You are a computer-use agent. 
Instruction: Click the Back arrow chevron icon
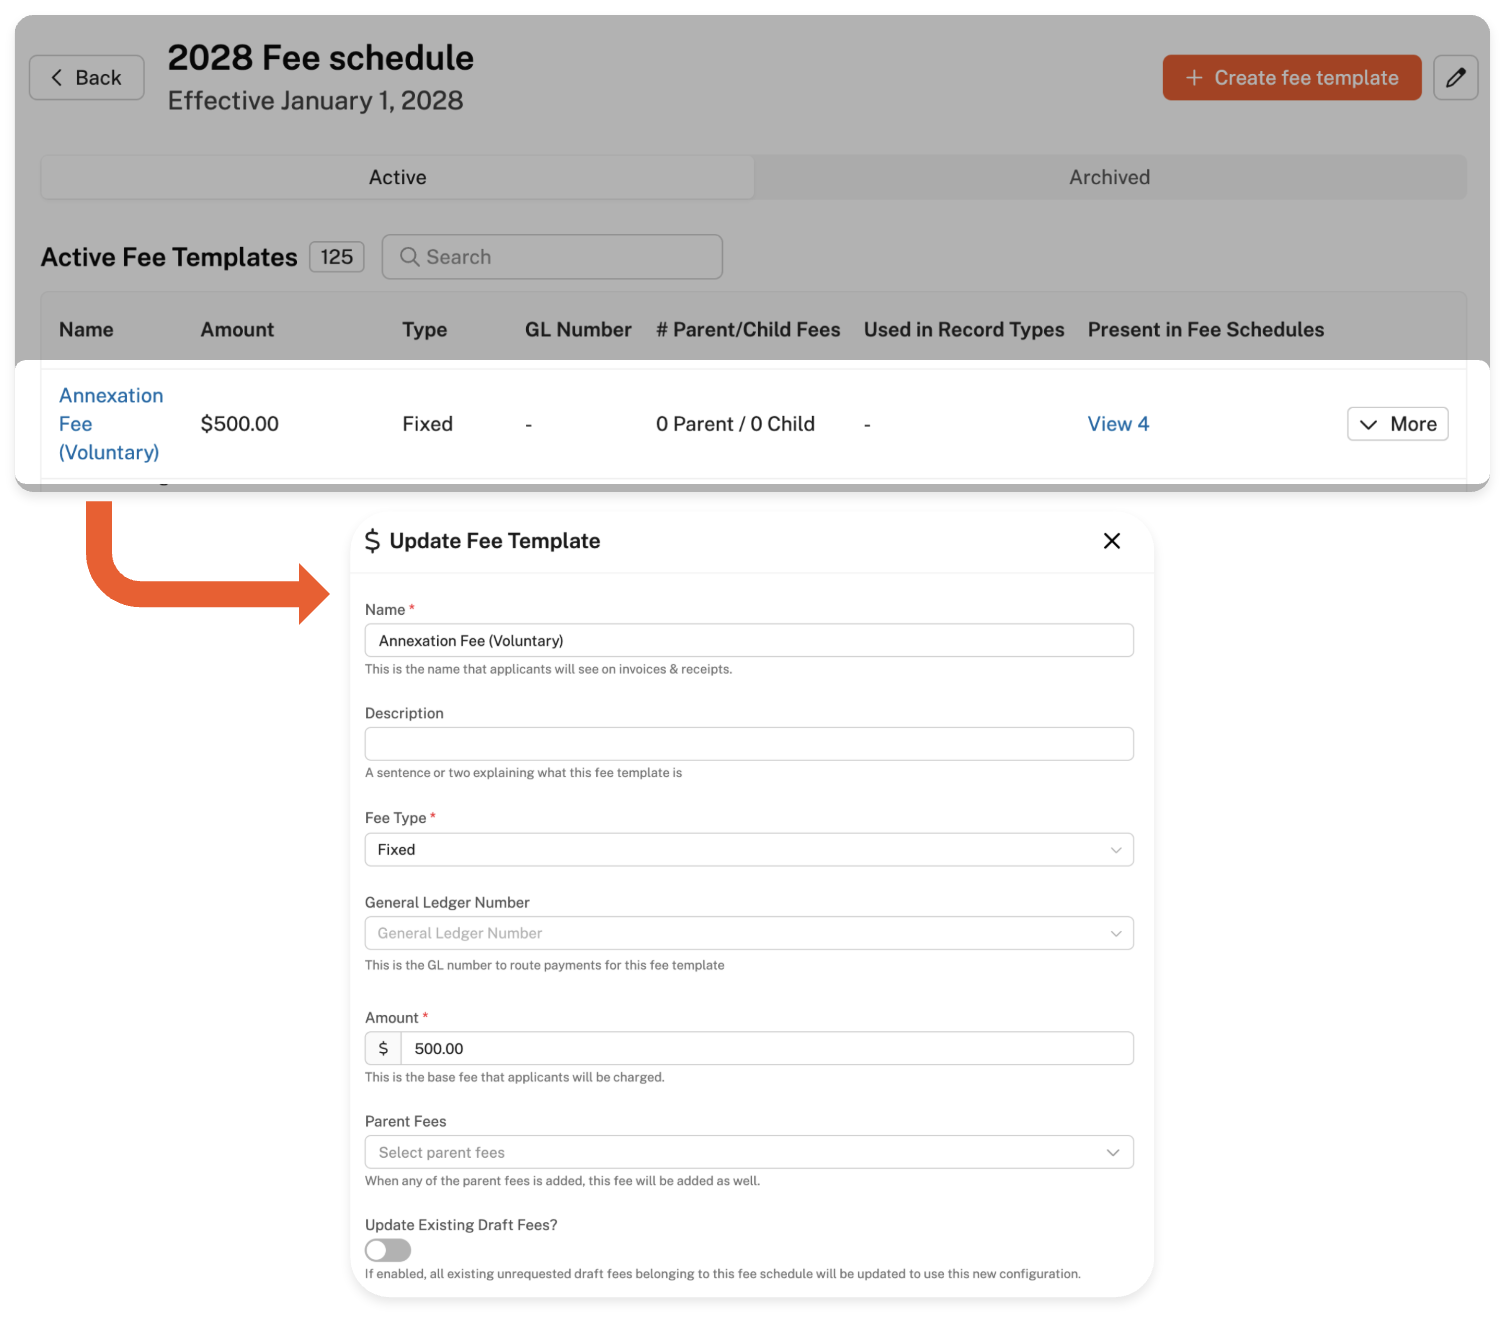click(57, 78)
